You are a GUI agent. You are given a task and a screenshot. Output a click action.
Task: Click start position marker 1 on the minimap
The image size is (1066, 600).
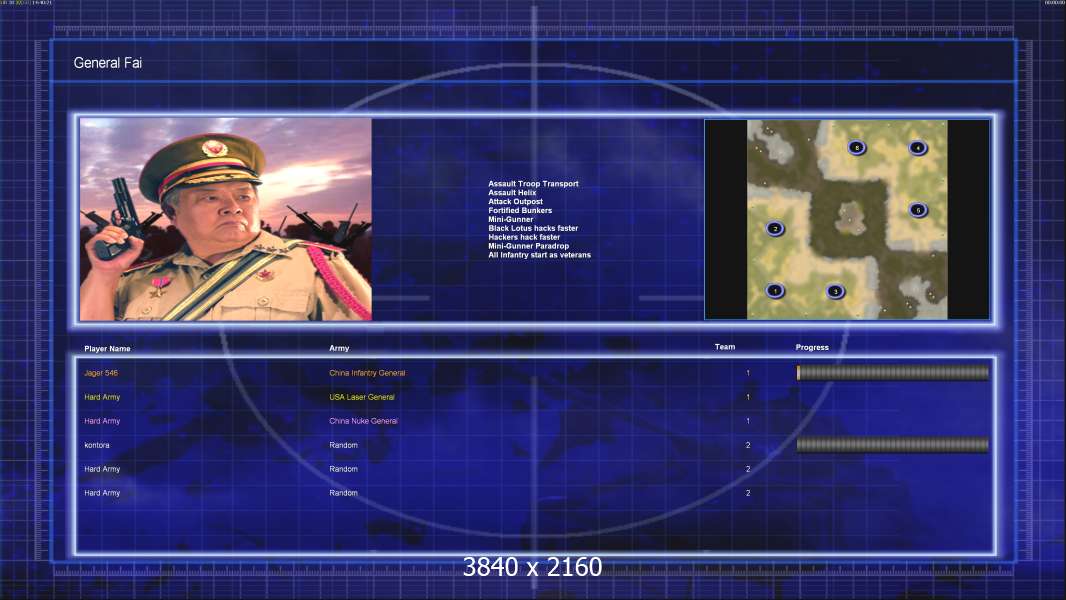pyautogui.click(x=775, y=291)
